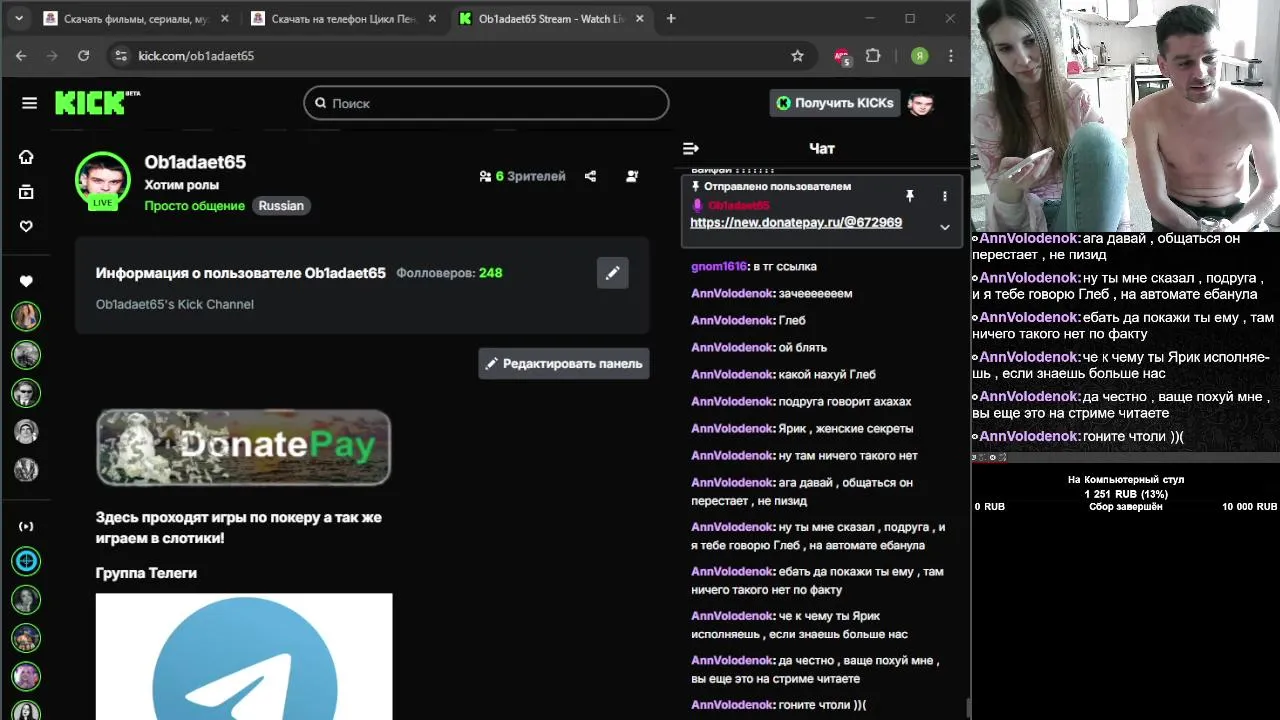Open the Kick account avatar menu
The width and height of the screenshot is (1280, 720).
[920, 103]
